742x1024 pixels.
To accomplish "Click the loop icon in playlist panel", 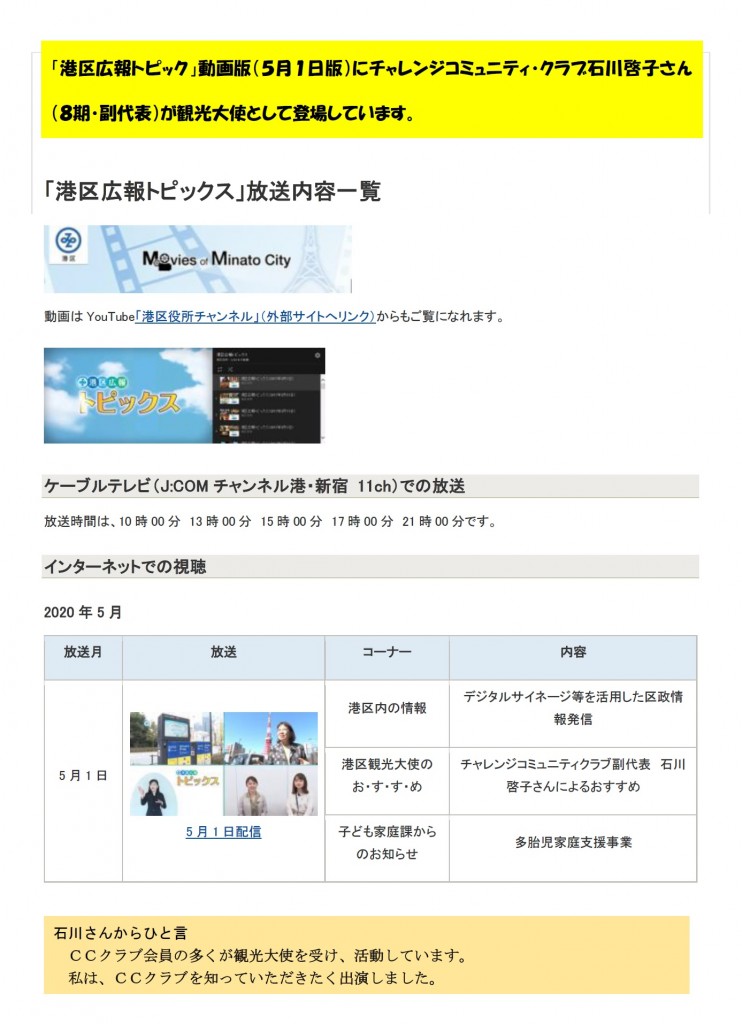I will (x=219, y=369).
